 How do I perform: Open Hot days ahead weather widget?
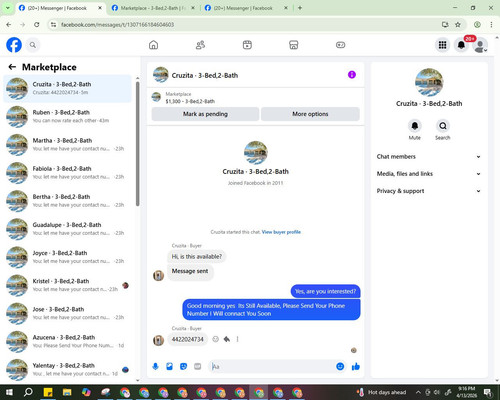coord(381,392)
